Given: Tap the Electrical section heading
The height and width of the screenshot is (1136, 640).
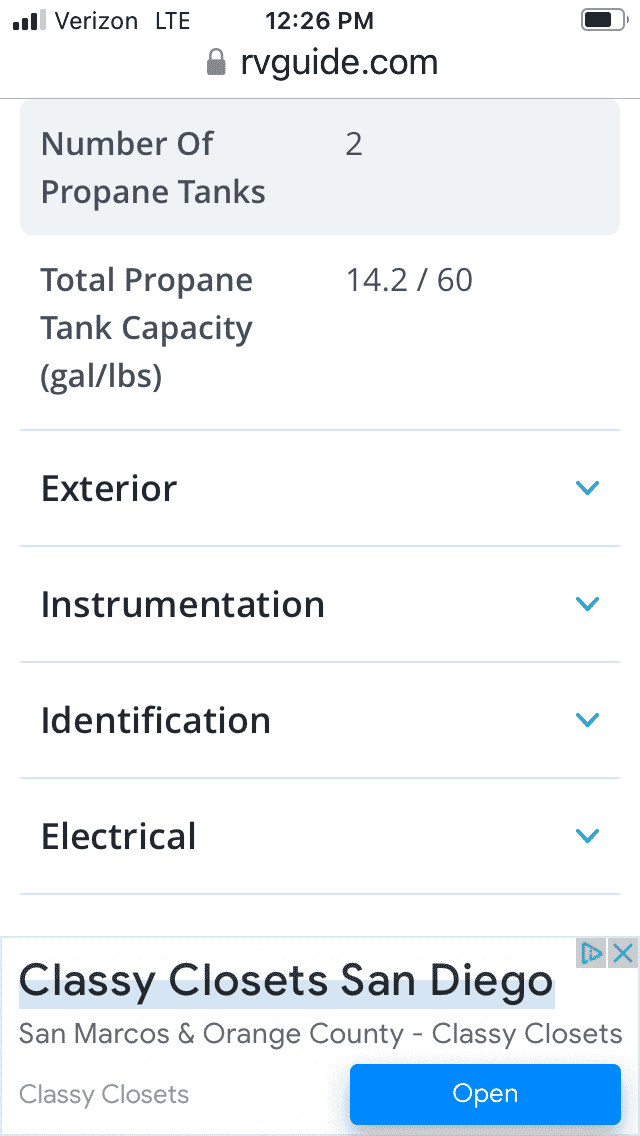Looking at the screenshot, I should [119, 836].
